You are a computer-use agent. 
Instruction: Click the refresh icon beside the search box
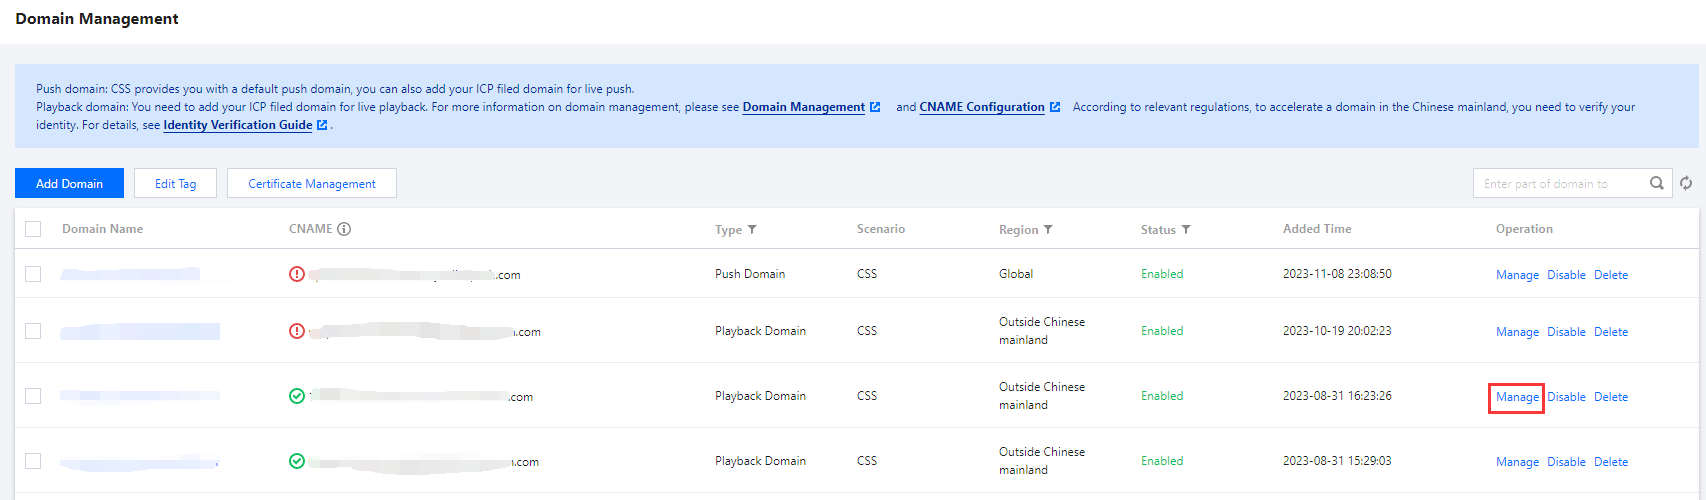[x=1686, y=183]
